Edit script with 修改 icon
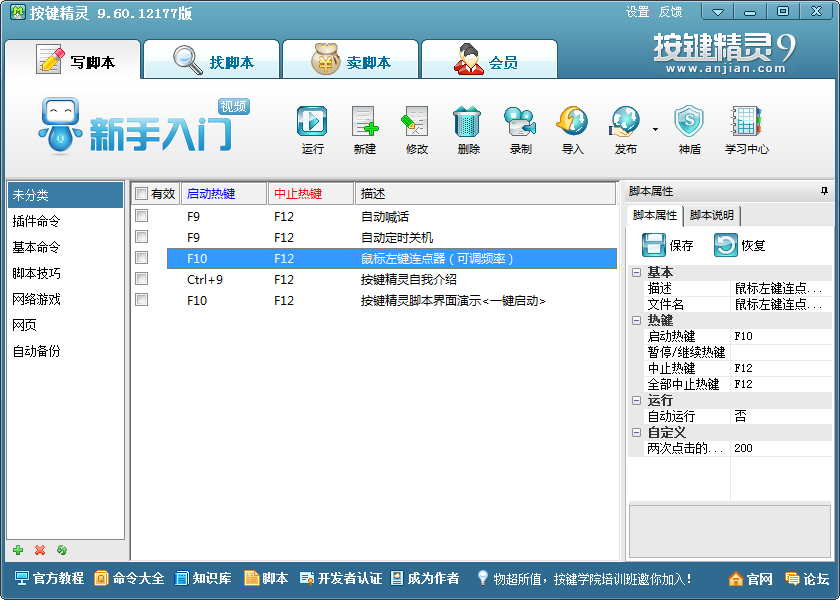Viewport: 840px width, 600px height. (416, 130)
